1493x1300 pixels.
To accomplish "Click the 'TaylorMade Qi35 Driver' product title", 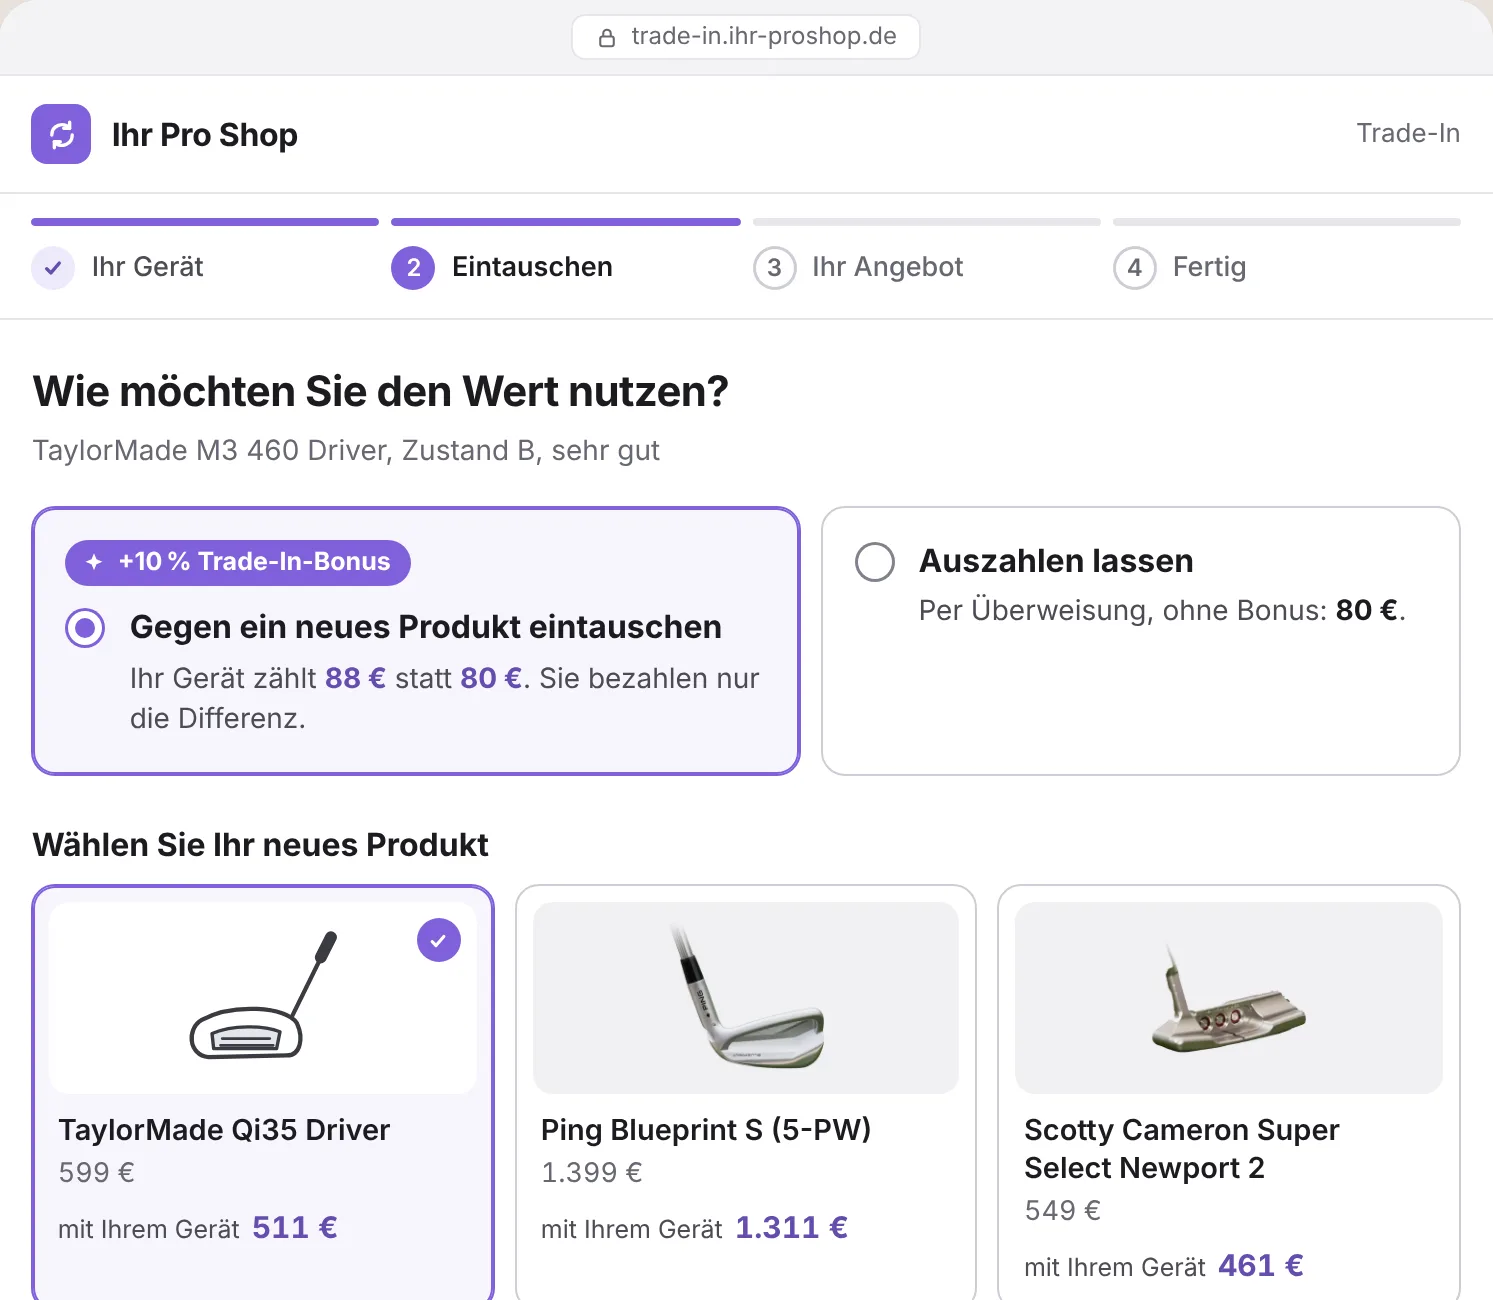I will tap(224, 1130).
